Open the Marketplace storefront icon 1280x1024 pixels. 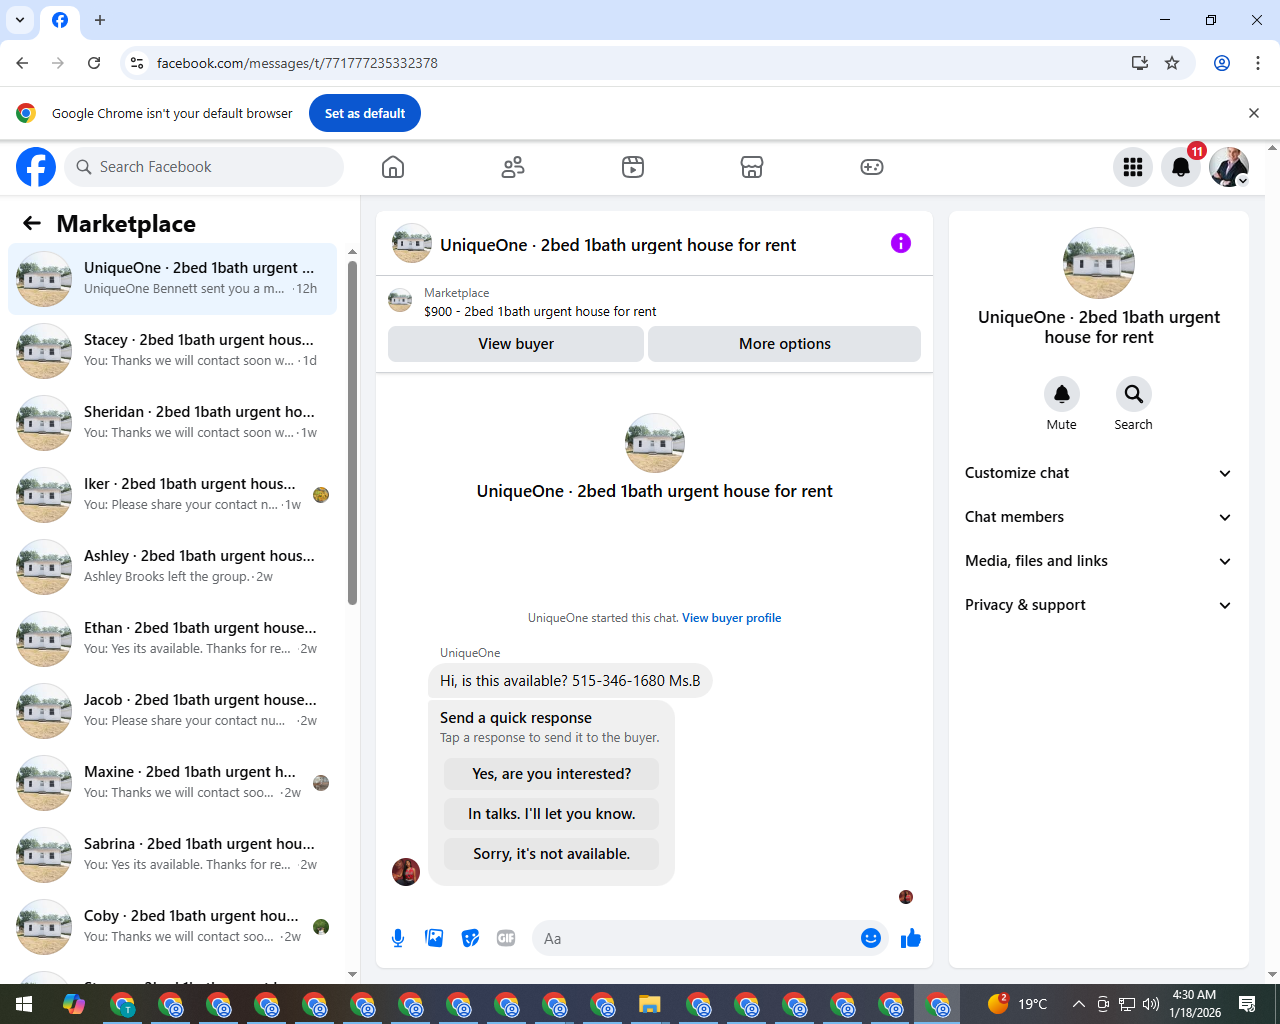tap(752, 167)
